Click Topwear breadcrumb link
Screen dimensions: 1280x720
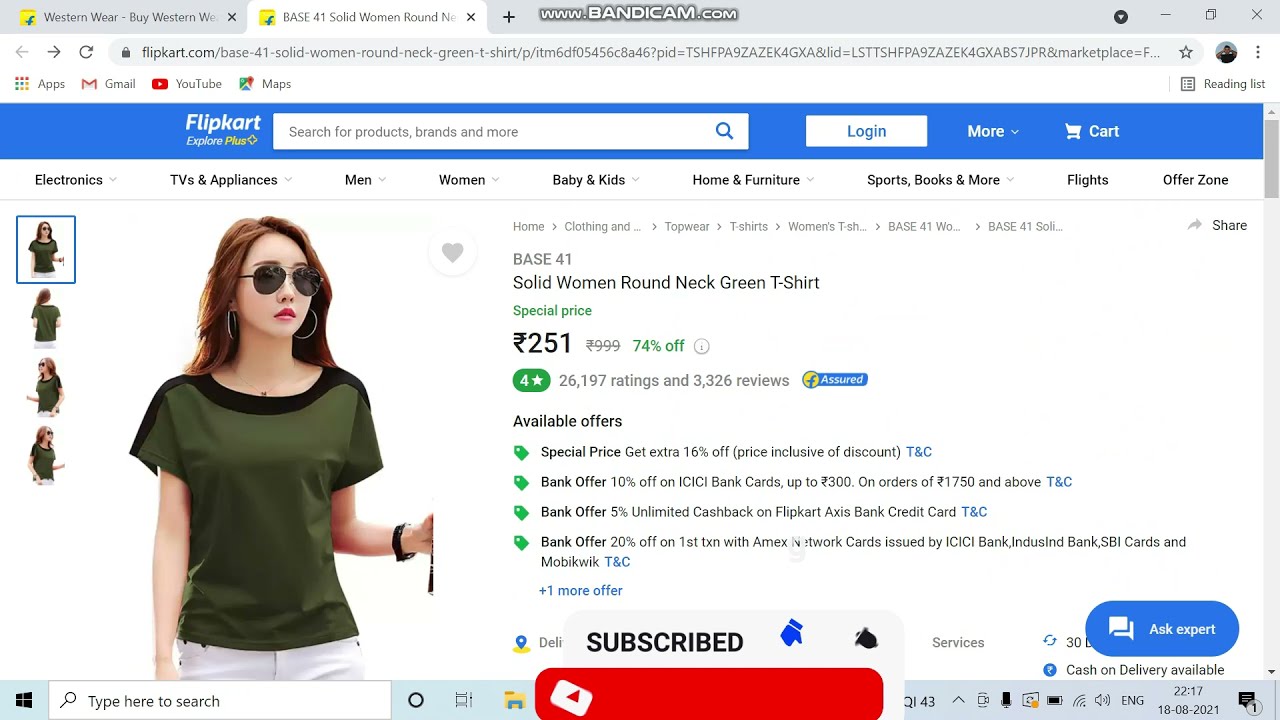pos(687,227)
